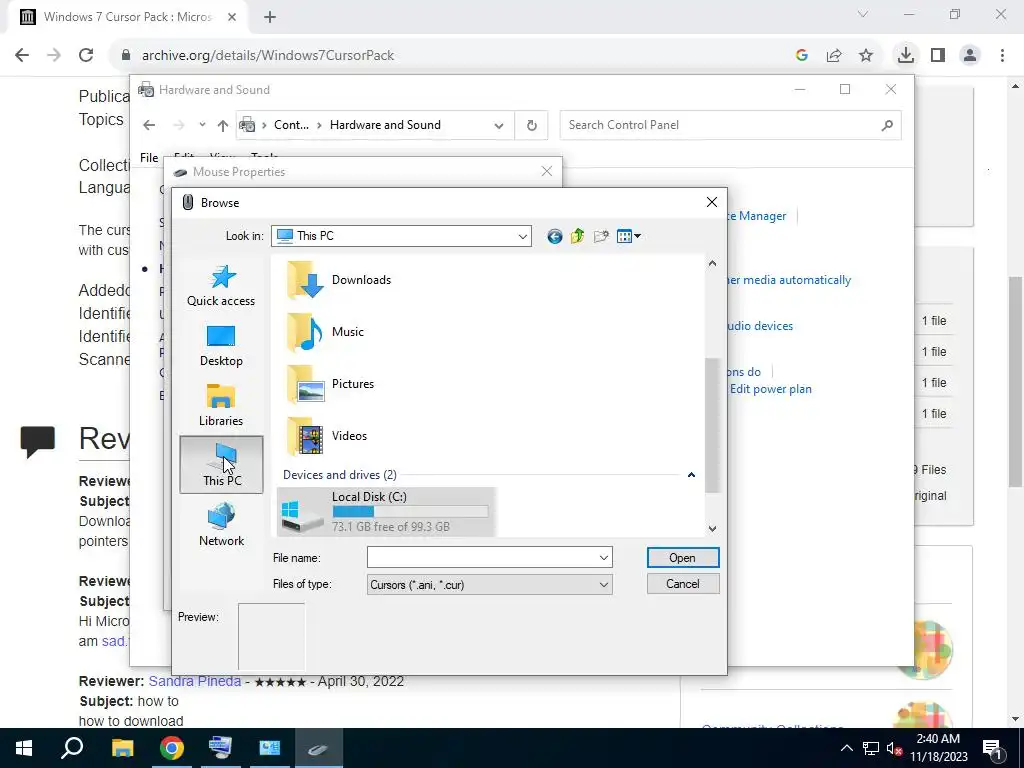Viewport: 1024px width, 768px height.
Task: Expand the Look in dropdown
Action: (522, 236)
